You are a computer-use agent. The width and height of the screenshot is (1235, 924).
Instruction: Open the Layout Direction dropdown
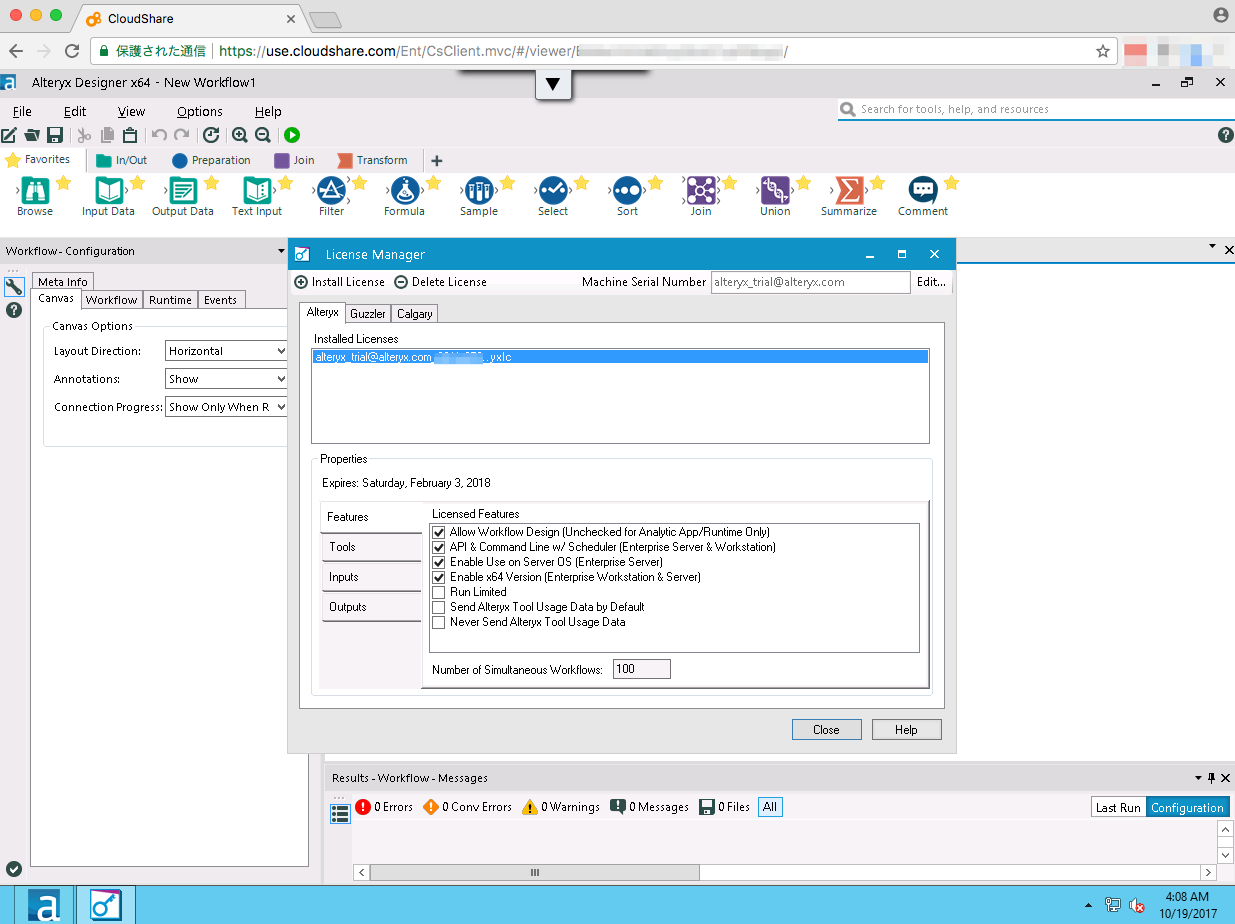[227, 351]
